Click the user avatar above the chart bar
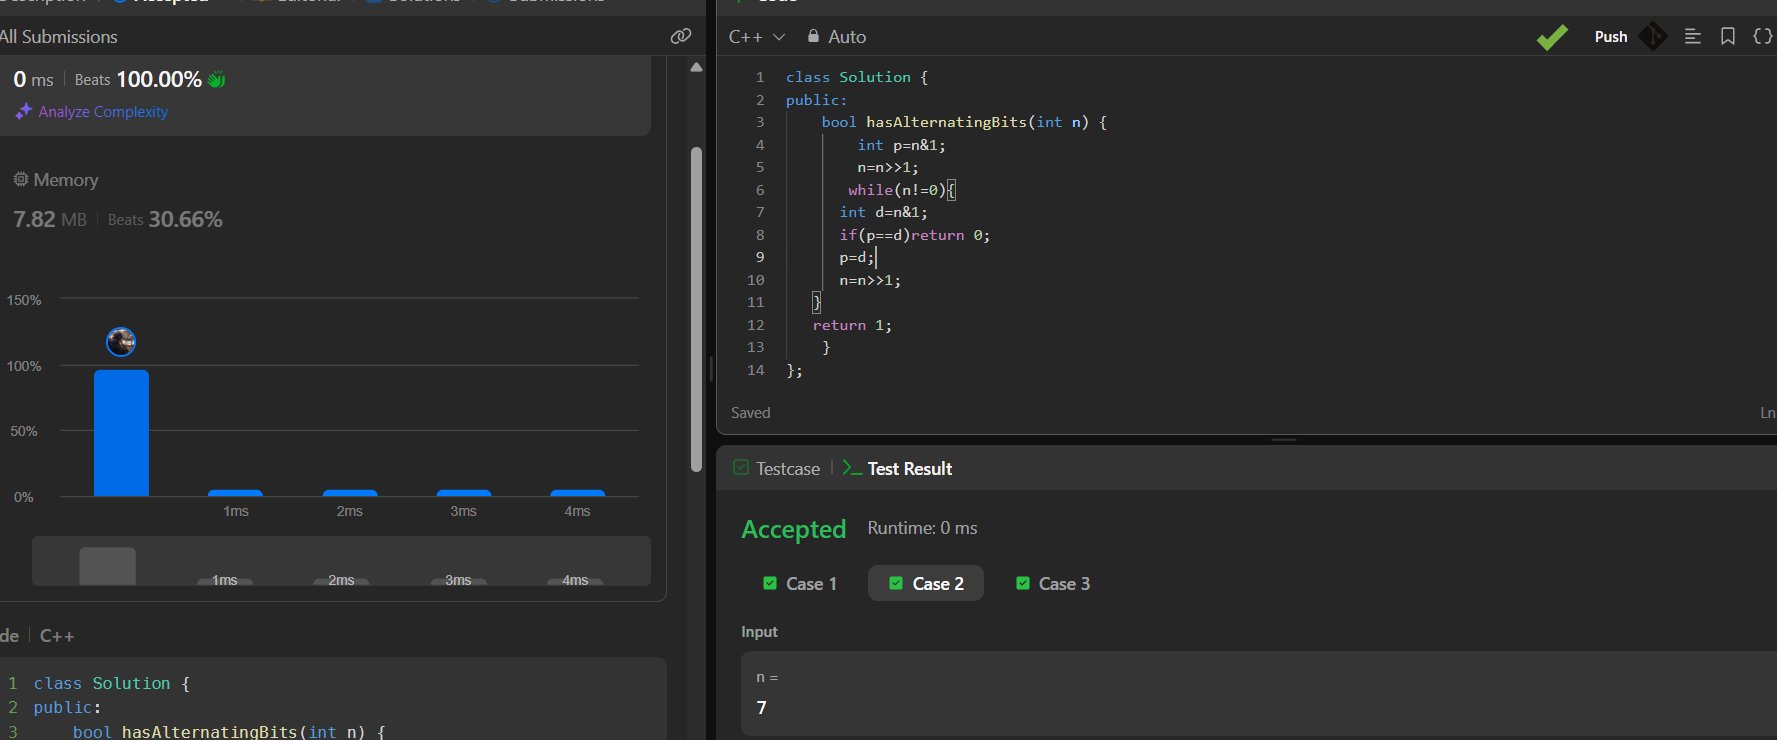 pos(121,342)
